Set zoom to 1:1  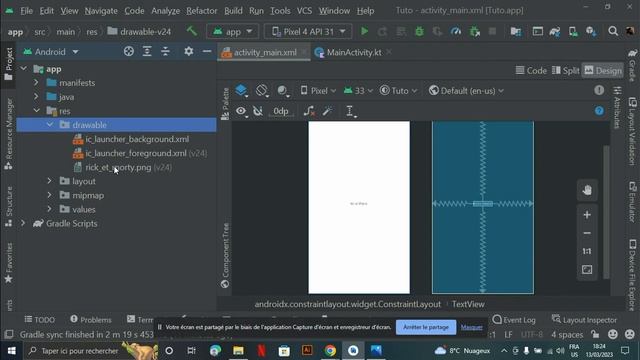(x=587, y=251)
